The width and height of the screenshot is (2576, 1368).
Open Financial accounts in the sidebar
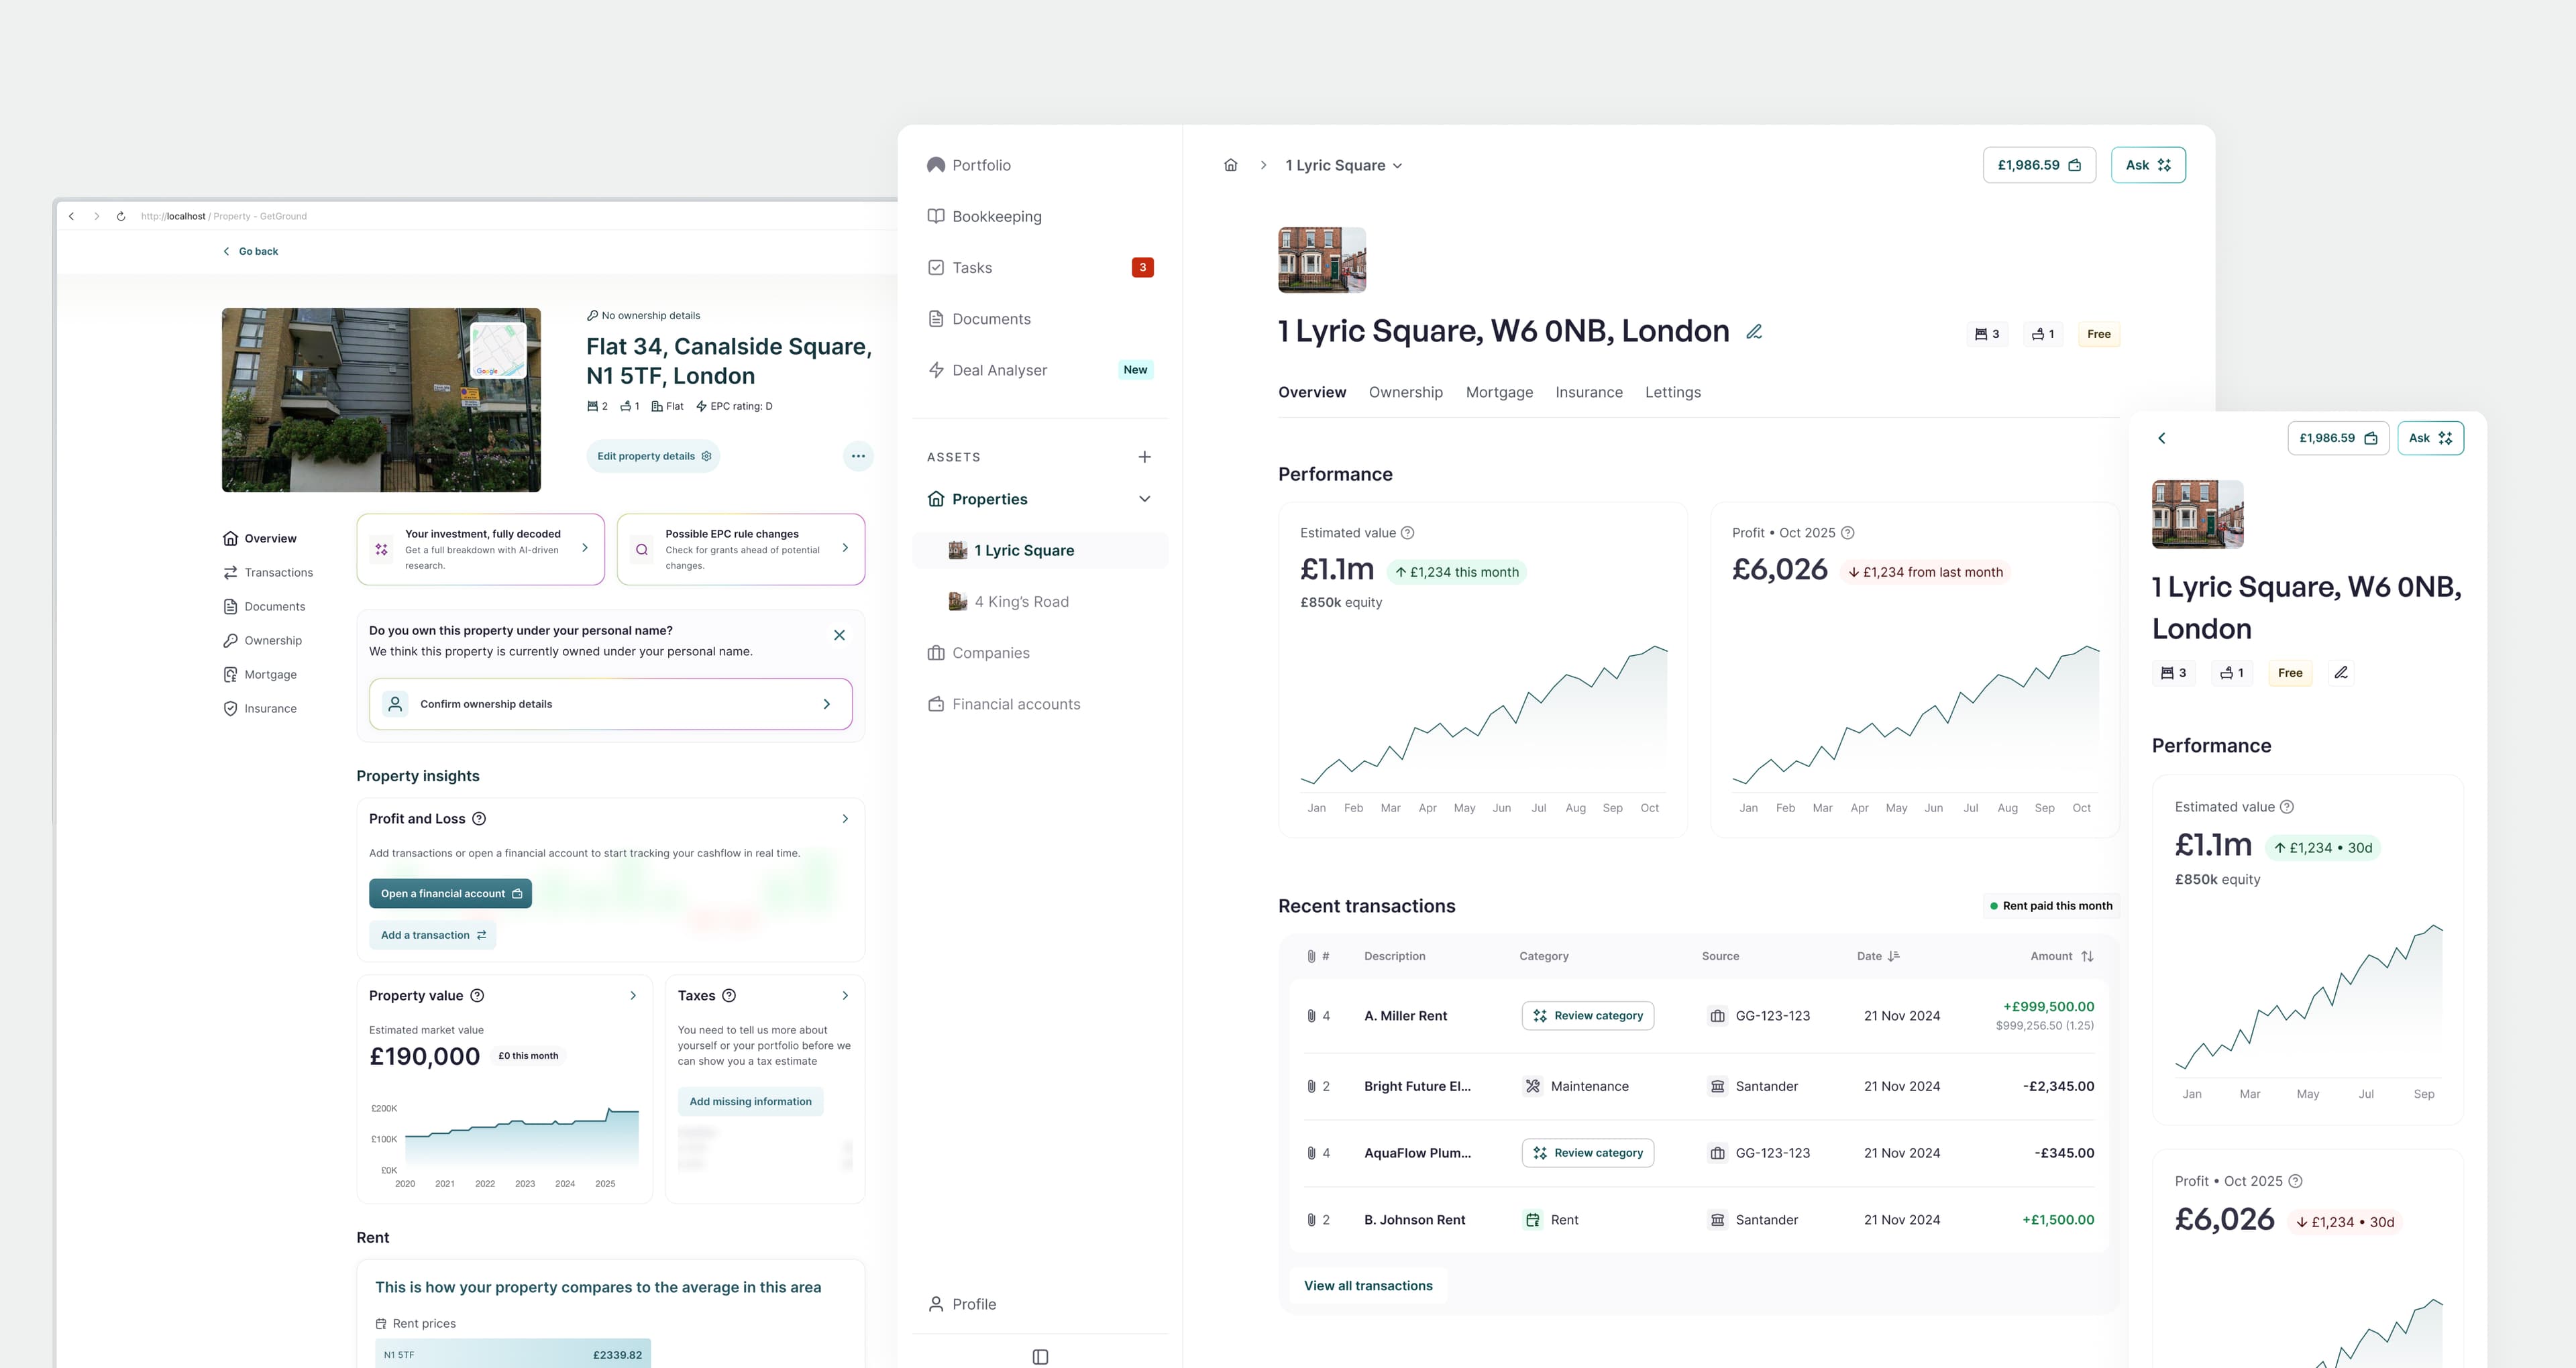[x=1015, y=703]
